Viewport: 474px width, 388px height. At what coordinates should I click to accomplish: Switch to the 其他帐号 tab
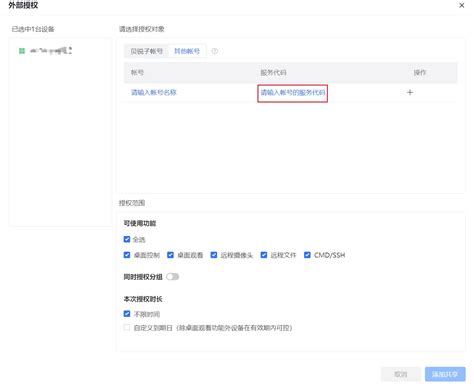click(187, 51)
